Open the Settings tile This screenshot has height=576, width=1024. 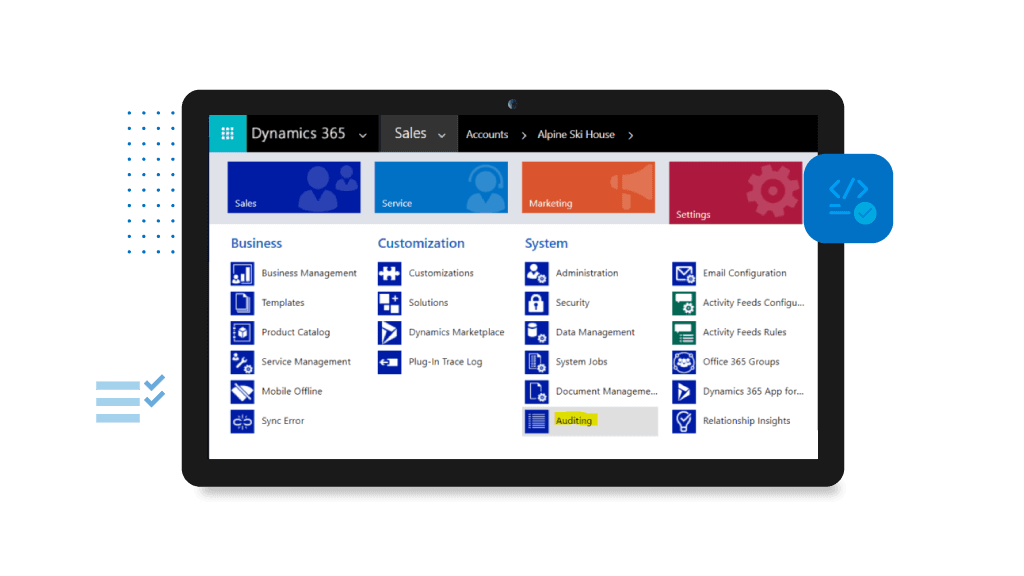click(735, 193)
